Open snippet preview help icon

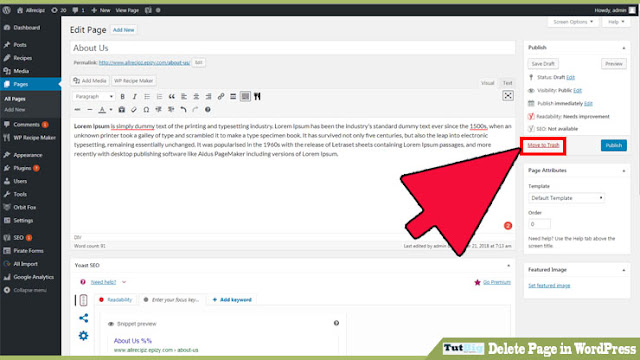point(336,323)
